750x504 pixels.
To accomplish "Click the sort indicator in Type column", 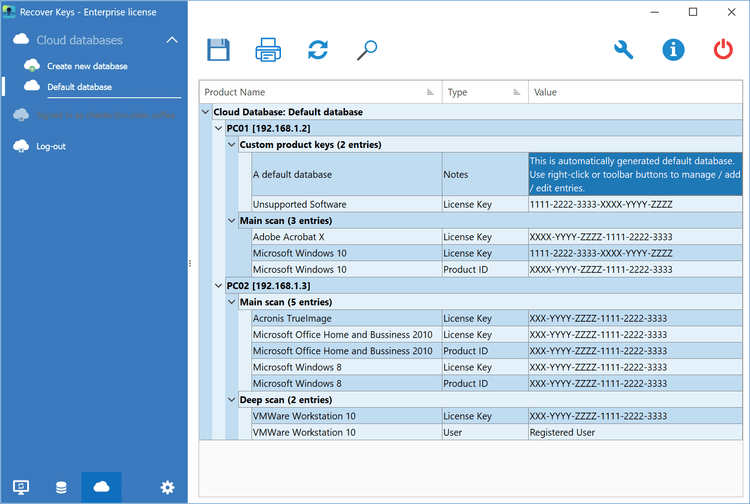I will tap(517, 92).
